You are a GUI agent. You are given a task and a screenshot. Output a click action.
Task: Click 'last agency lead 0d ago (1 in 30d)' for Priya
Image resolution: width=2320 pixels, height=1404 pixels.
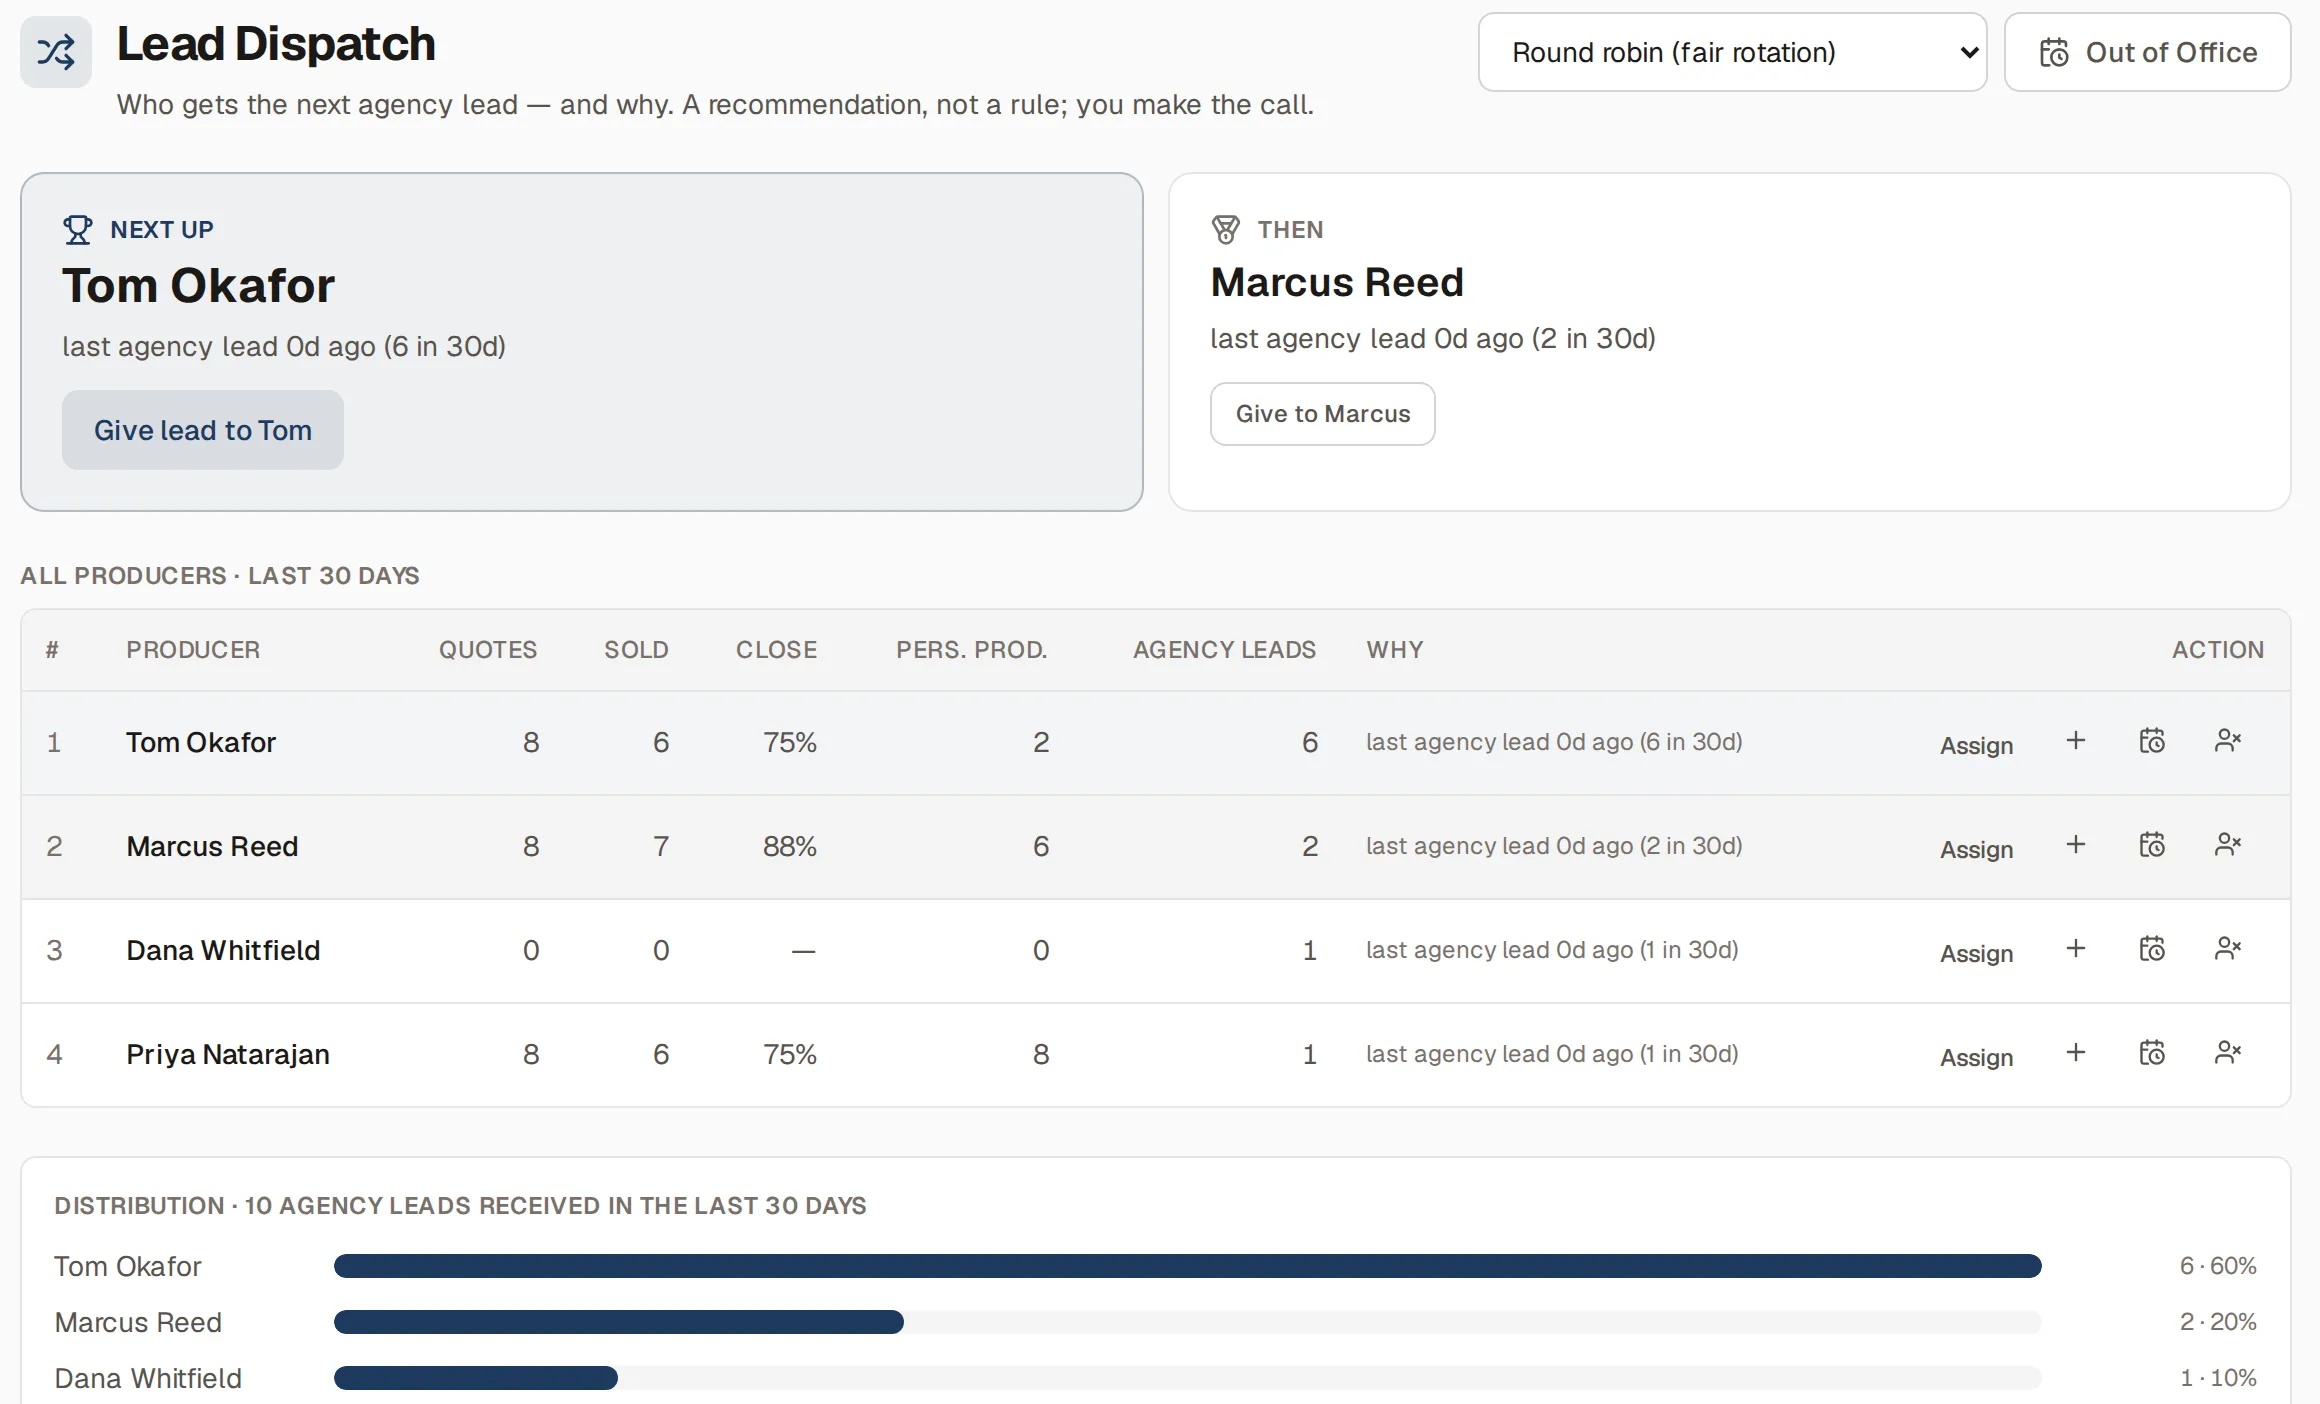[x=1552, y=1054]
